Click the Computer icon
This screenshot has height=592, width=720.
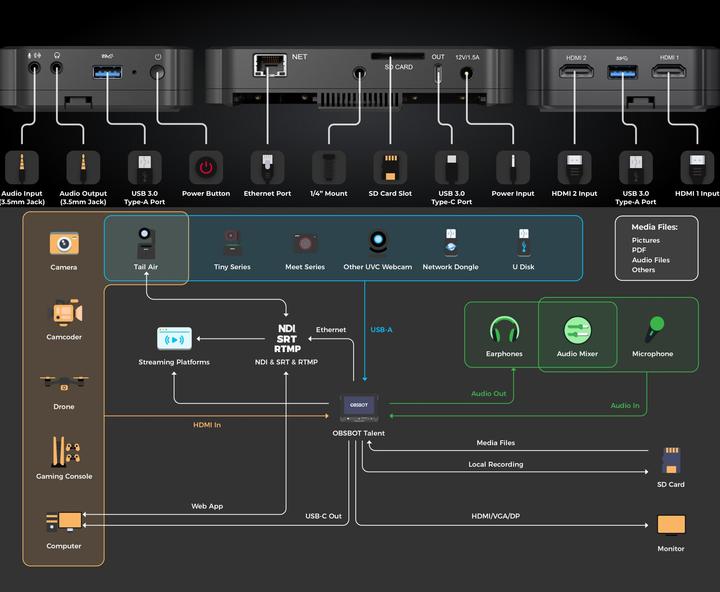pyautogui.click(x=64, y=522)
